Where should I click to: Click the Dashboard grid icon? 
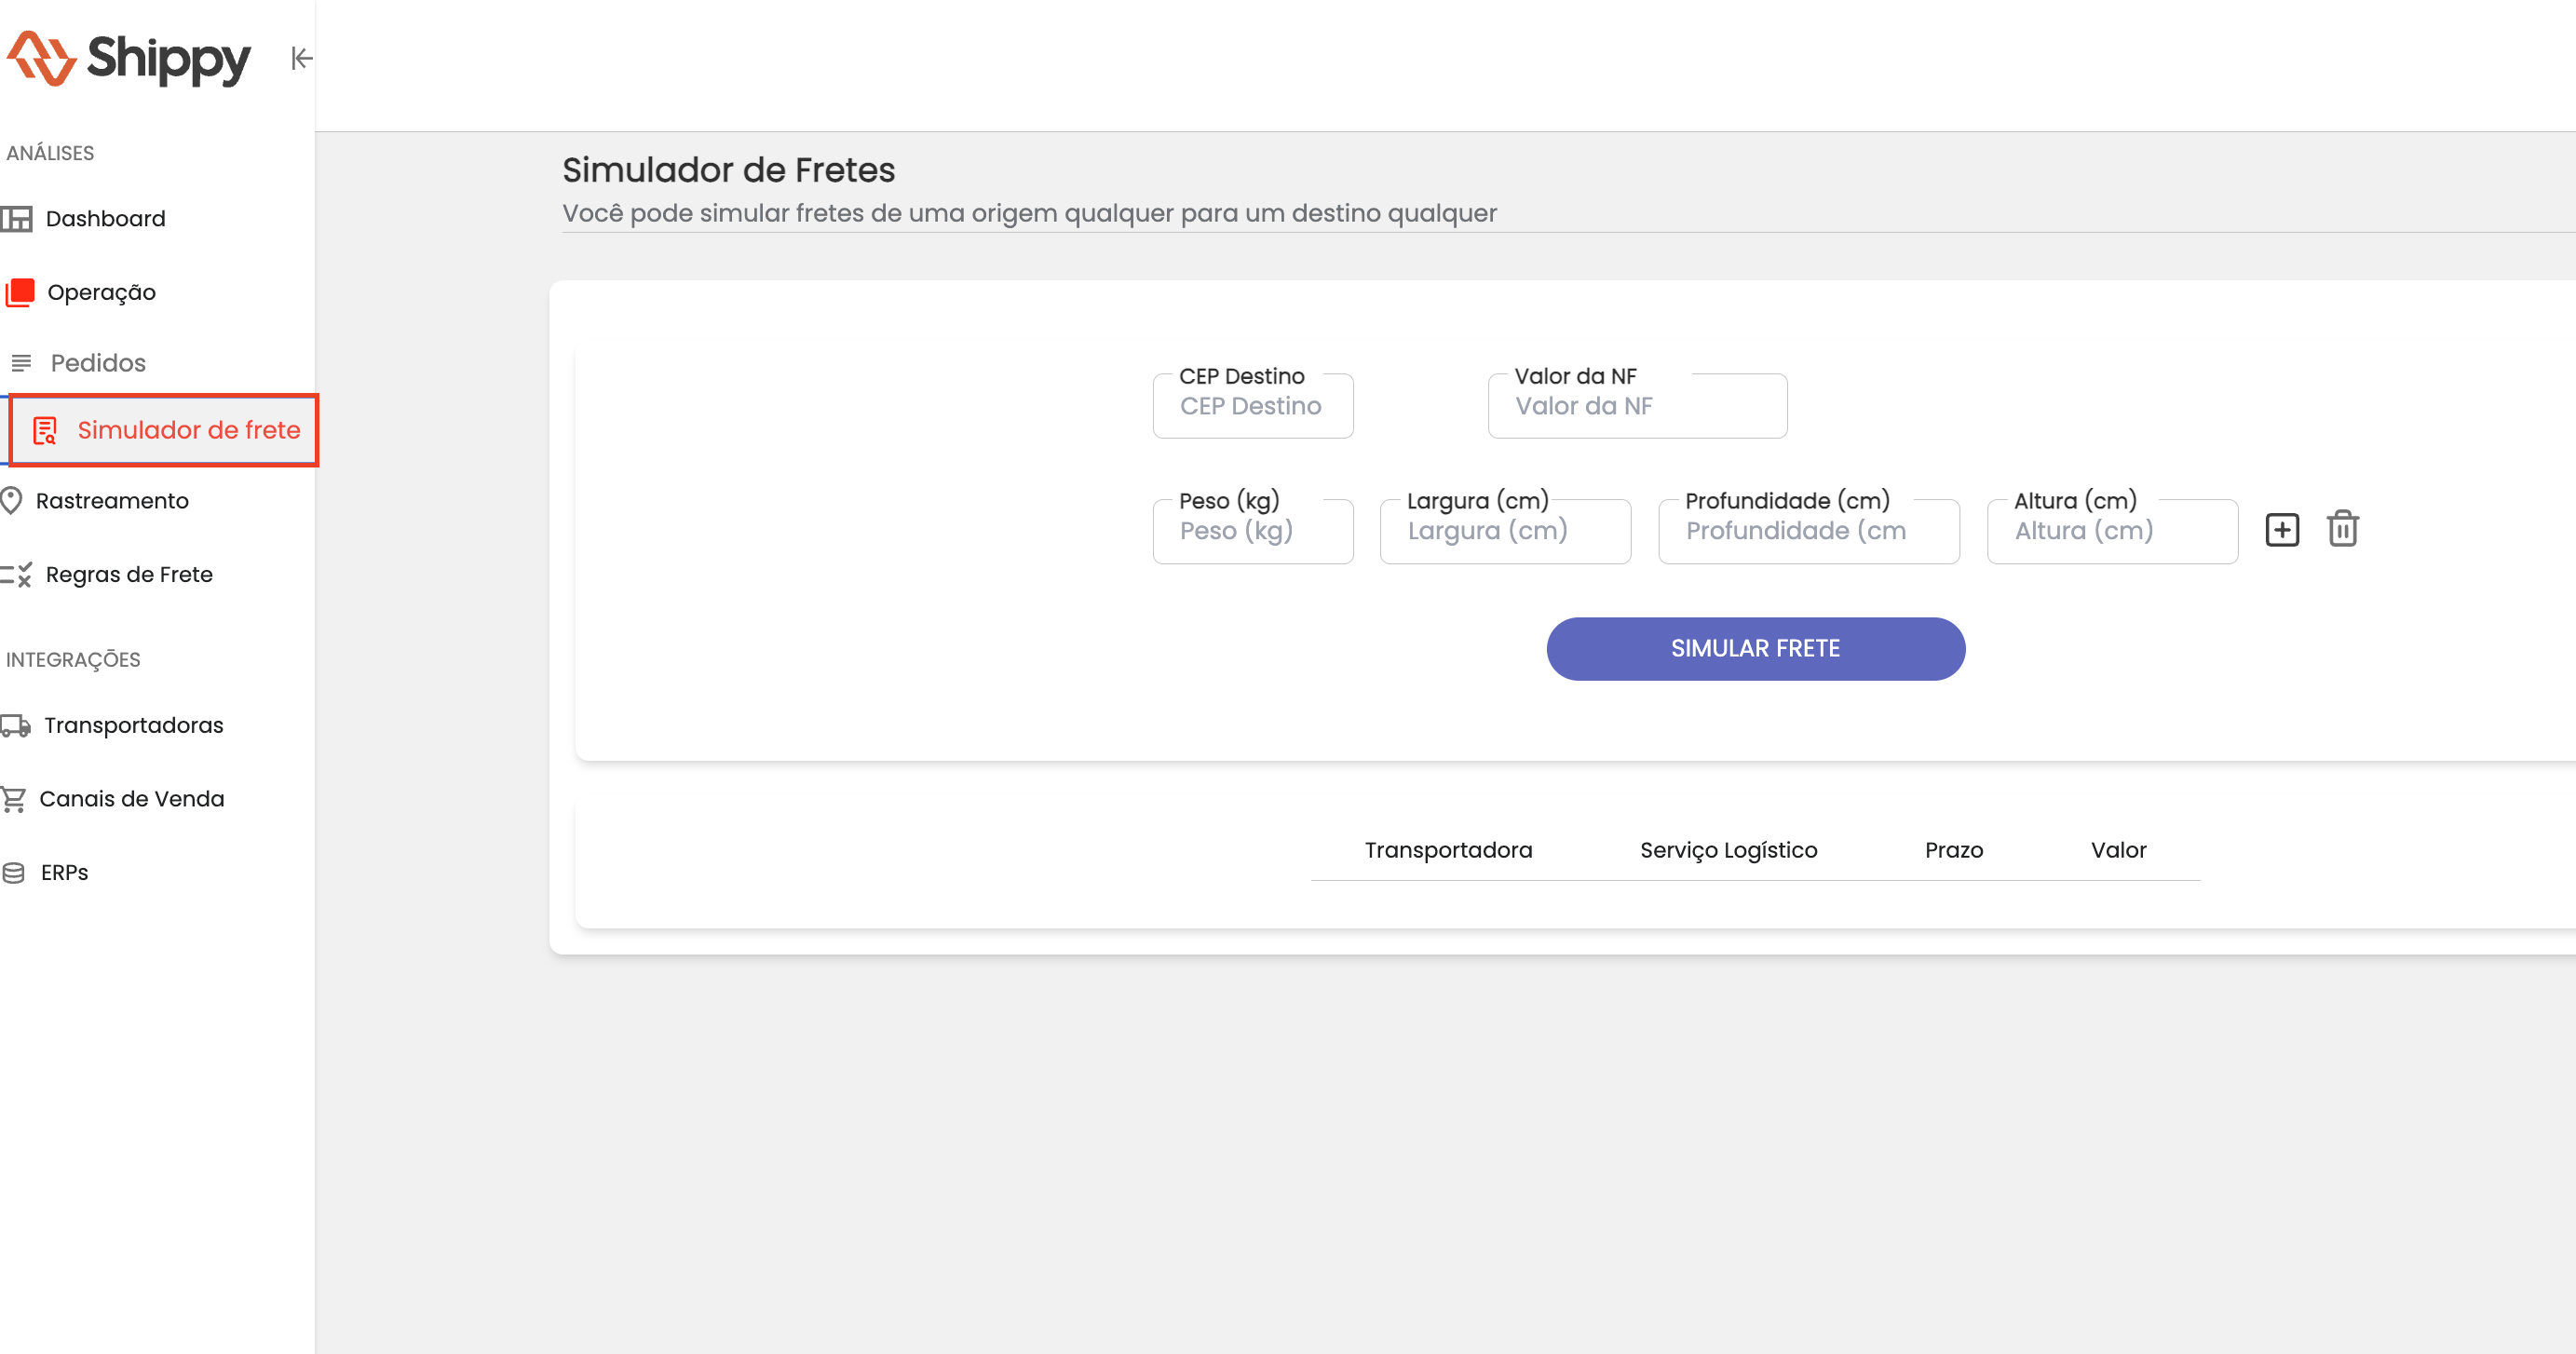tap(17, 219)
